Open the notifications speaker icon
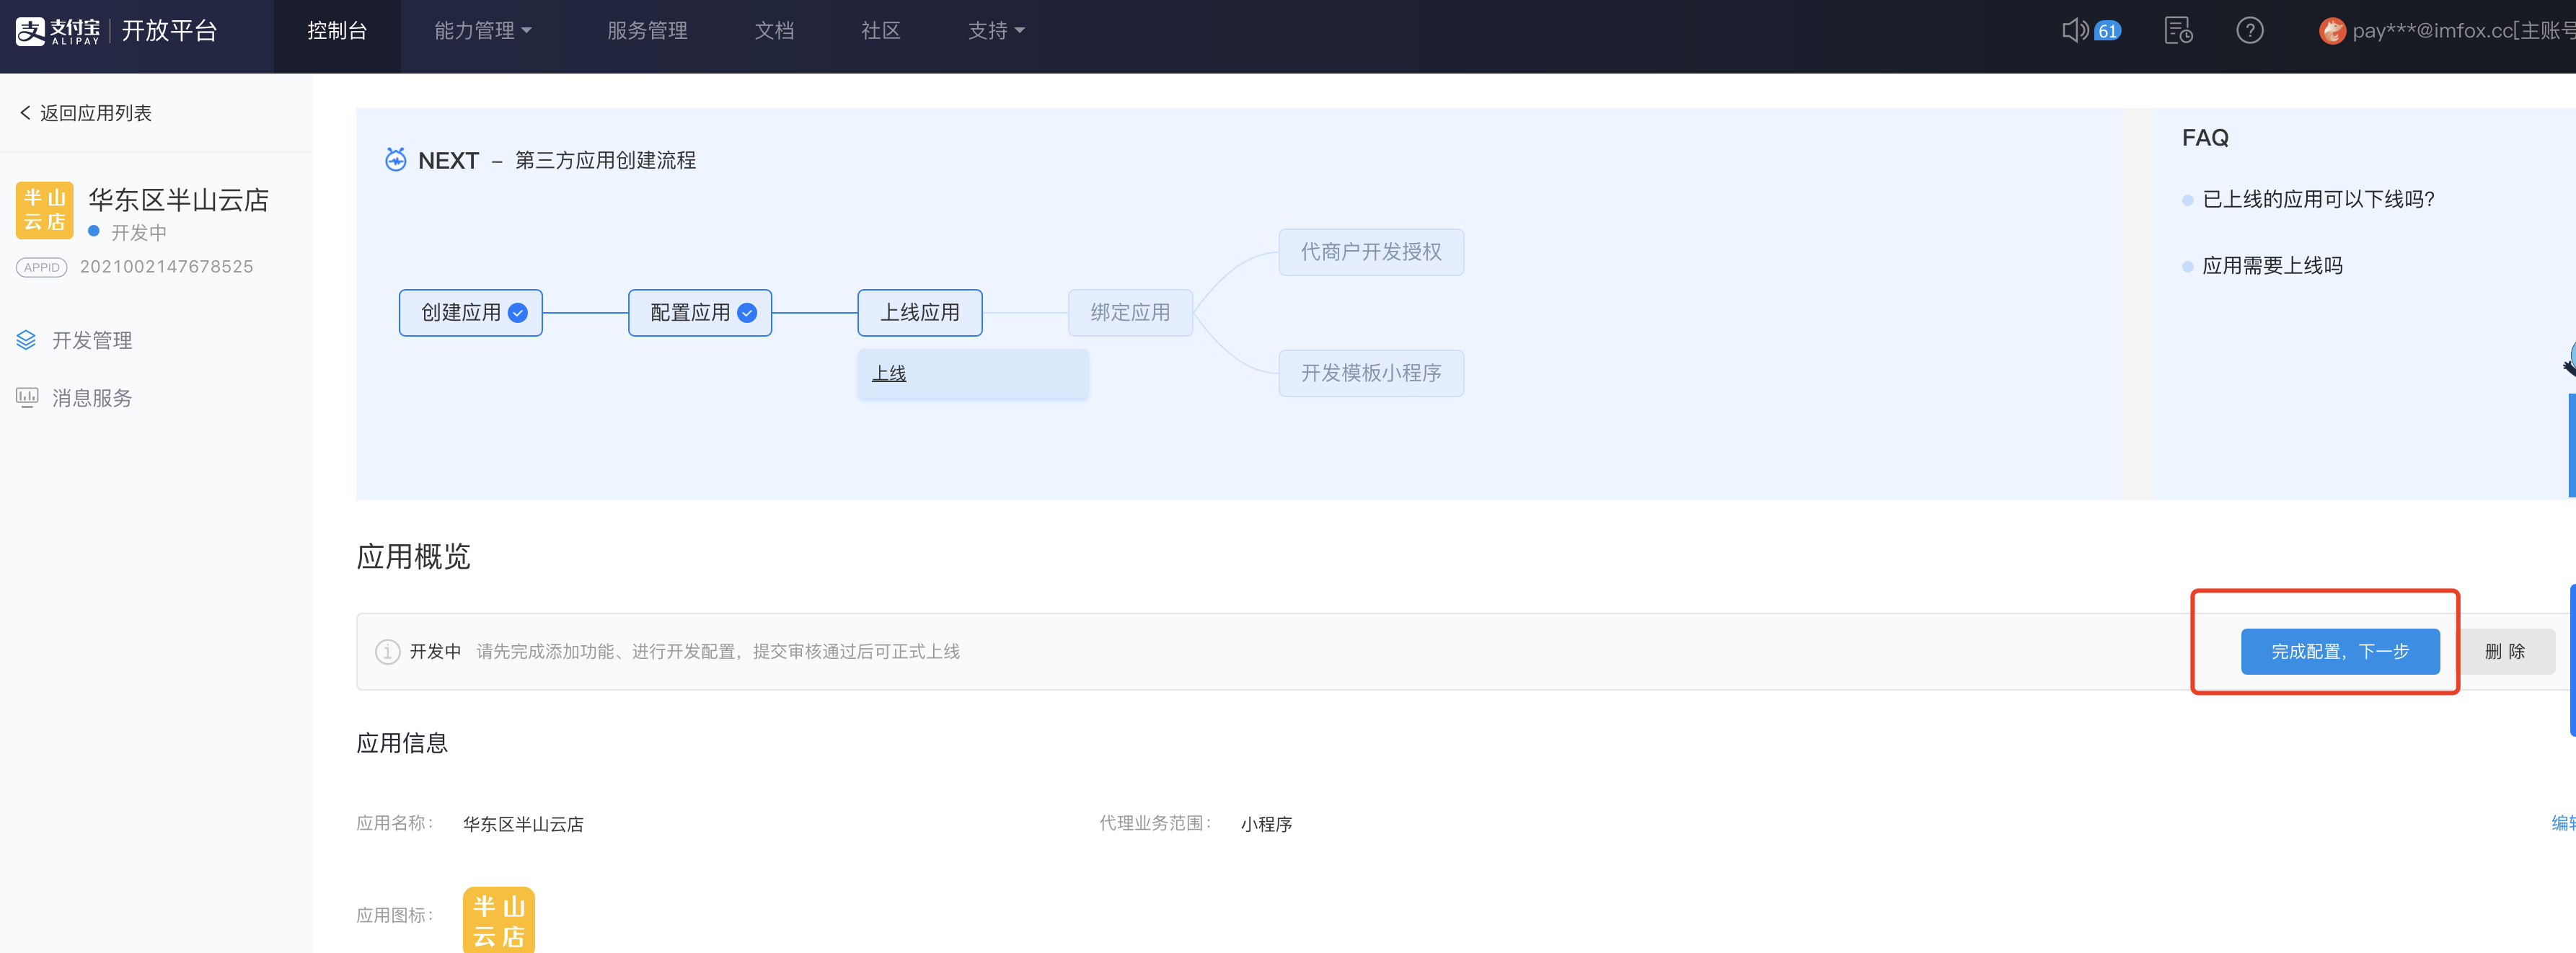 point(2074,31)
